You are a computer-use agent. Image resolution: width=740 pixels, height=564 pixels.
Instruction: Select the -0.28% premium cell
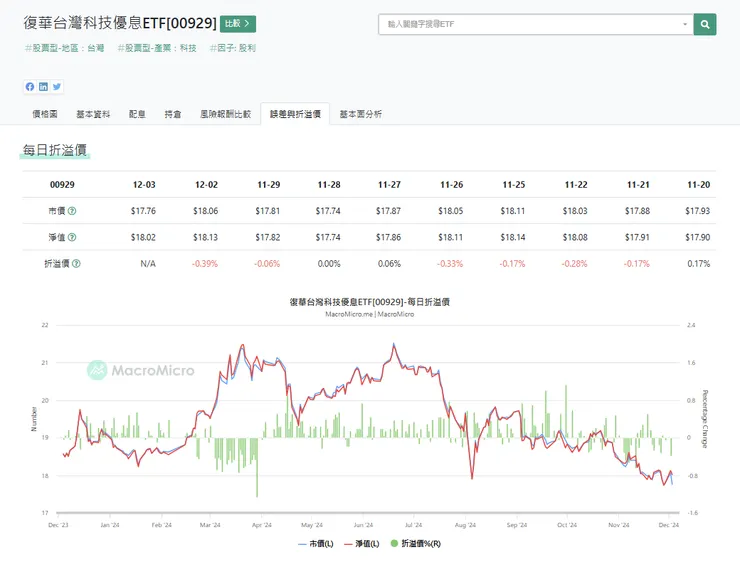pos(574,264)
